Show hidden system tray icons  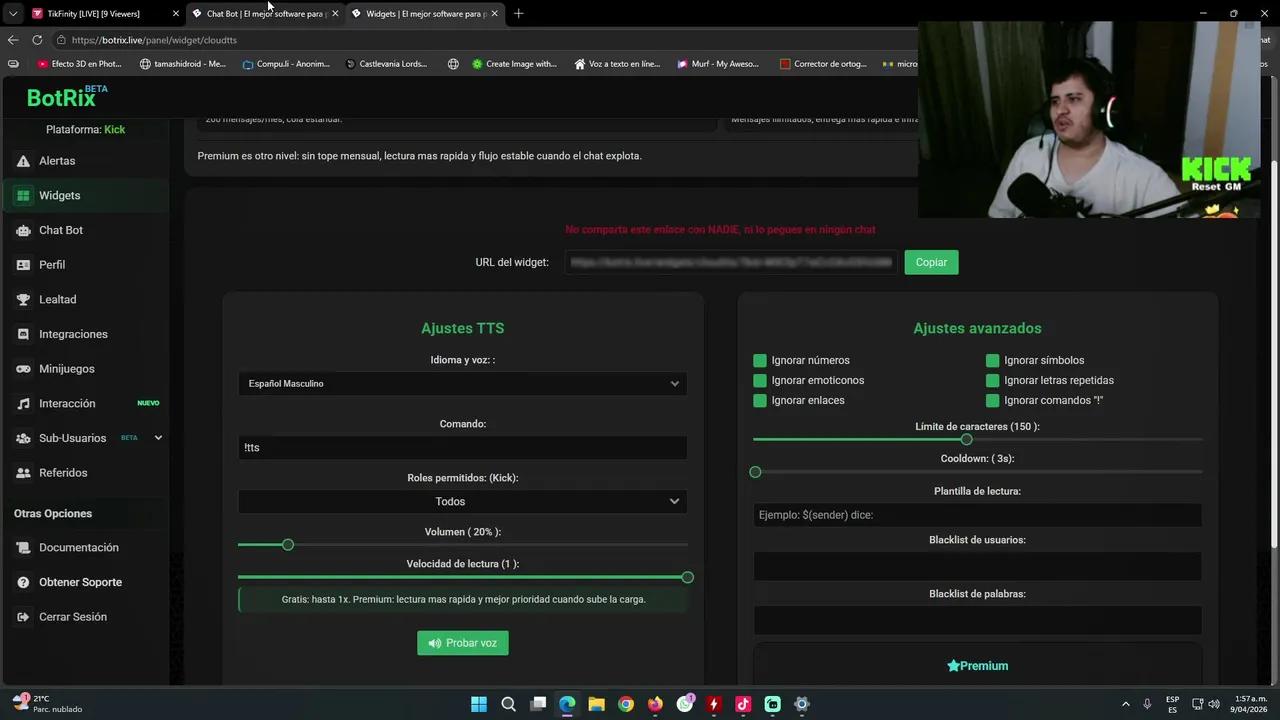(1125, 704)
